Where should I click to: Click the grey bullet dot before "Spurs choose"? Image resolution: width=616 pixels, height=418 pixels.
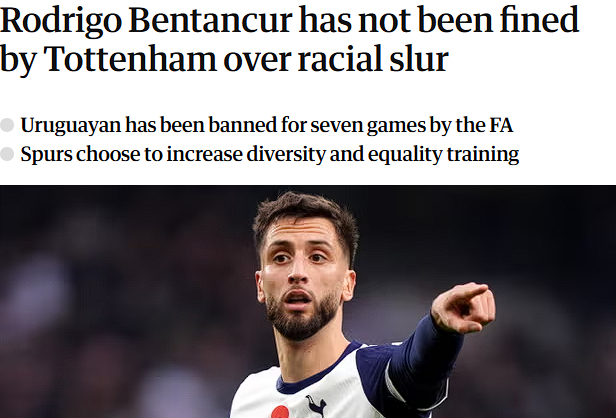pyautogui.click(x=8, y=155)
